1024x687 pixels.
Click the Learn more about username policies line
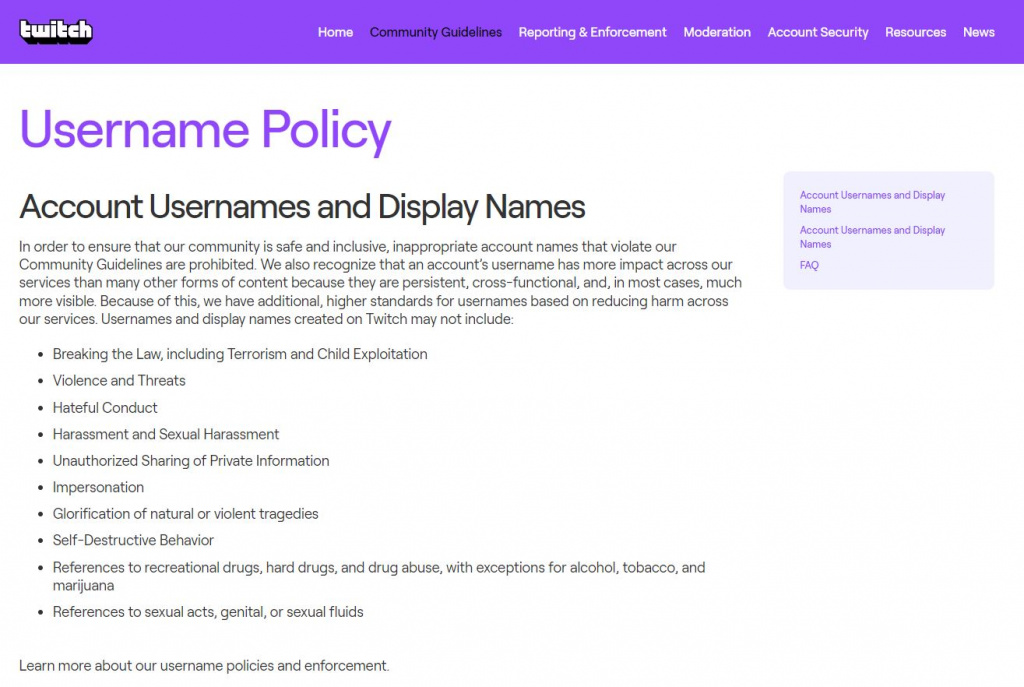point(204,665)
